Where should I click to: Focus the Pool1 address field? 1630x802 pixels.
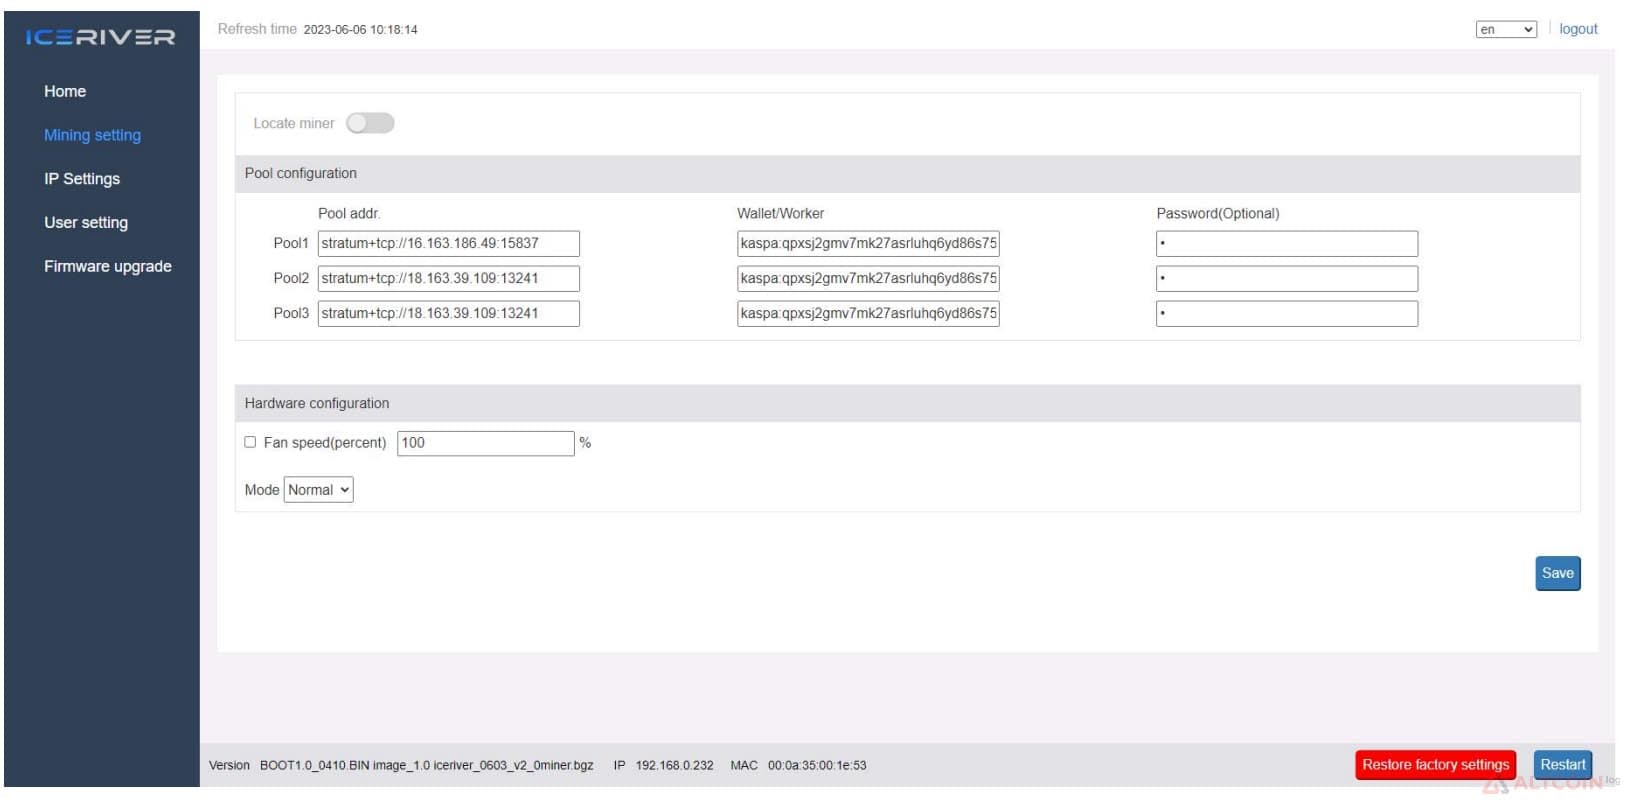[x=449, y=244]
